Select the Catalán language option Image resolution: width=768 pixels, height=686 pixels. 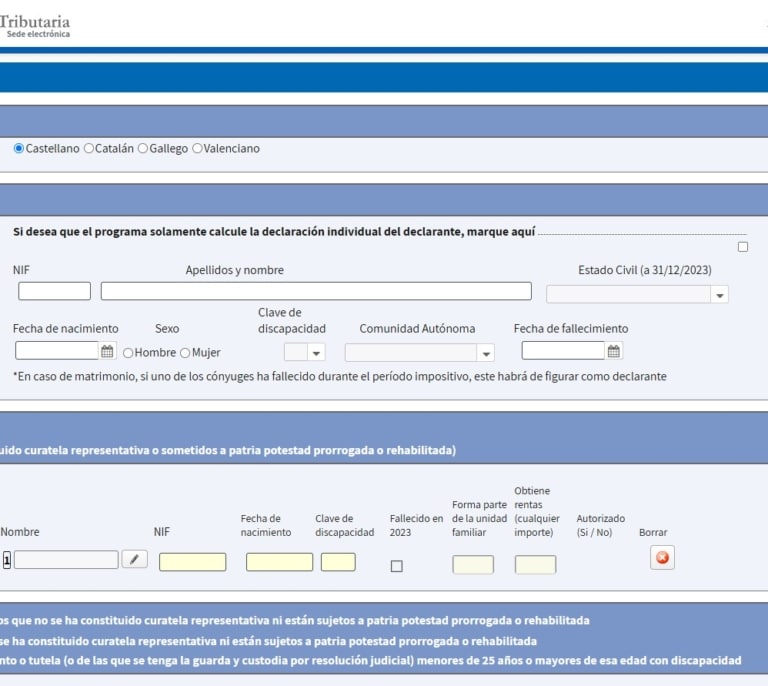click(x=89, y=148)
